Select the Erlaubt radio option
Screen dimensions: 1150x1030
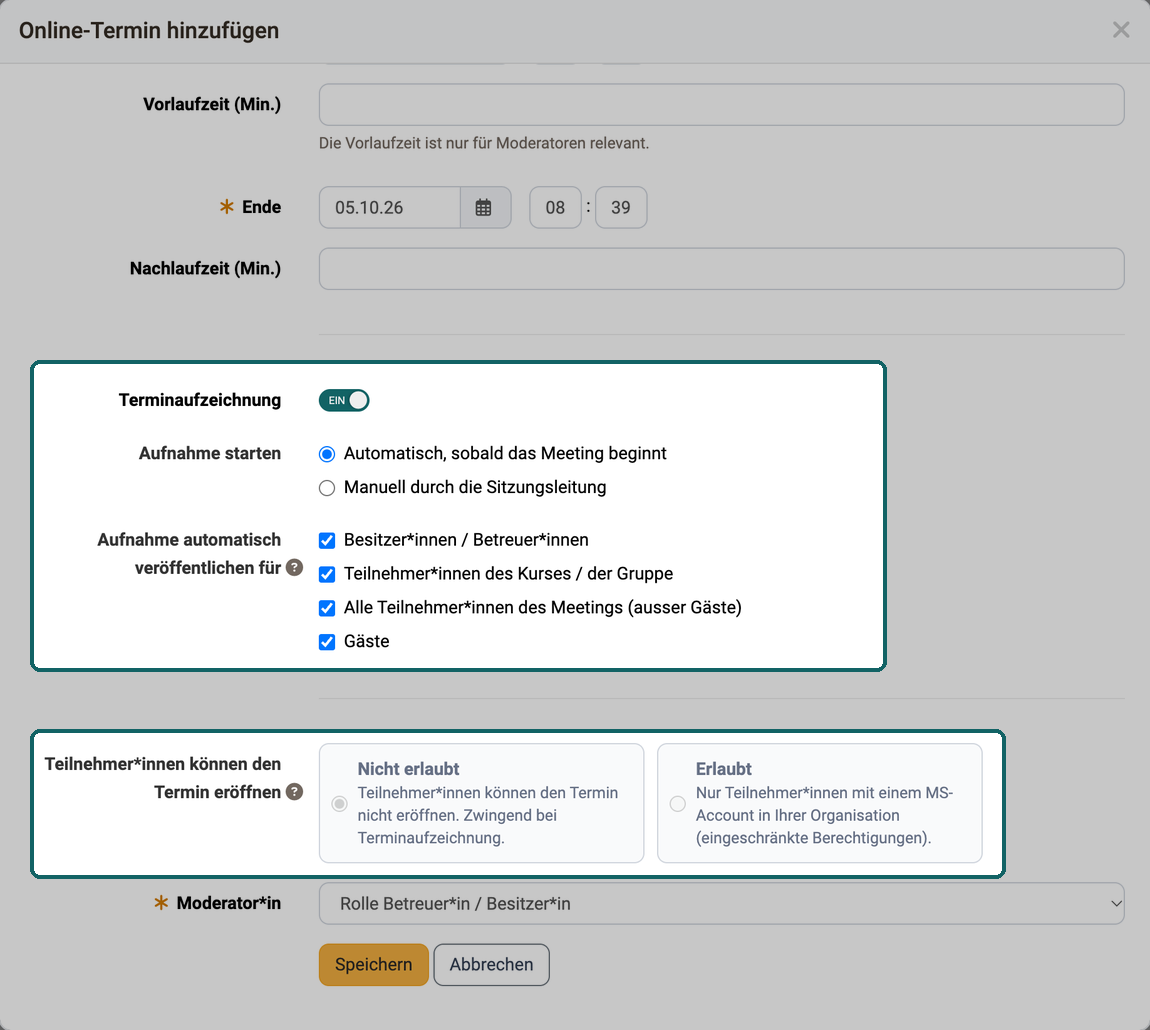coord(678,803)
